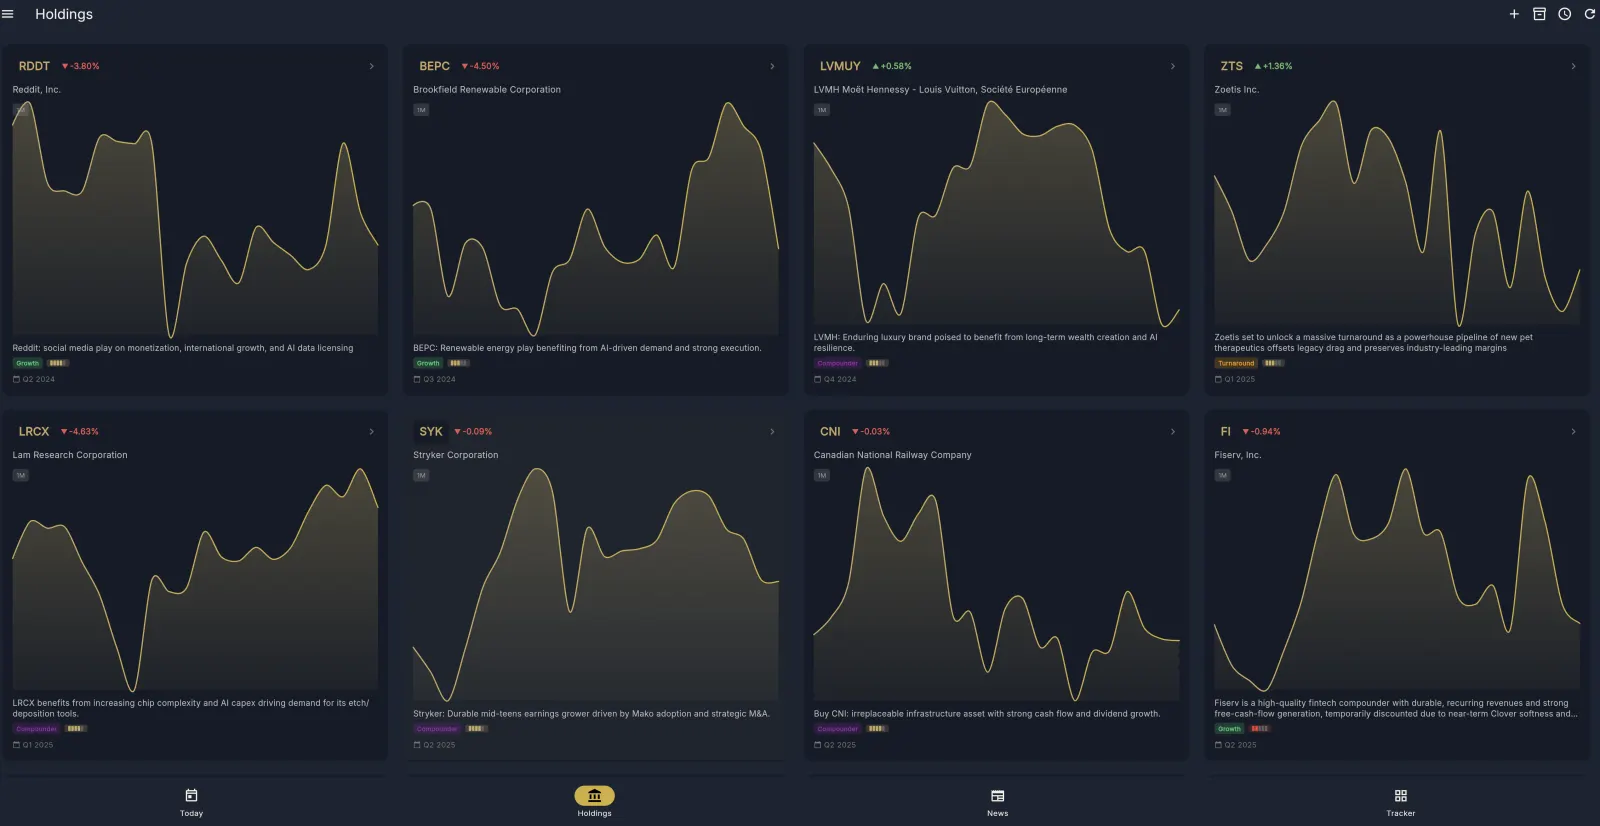Click the +1.36% change on ZTS

pos(1273,66)
